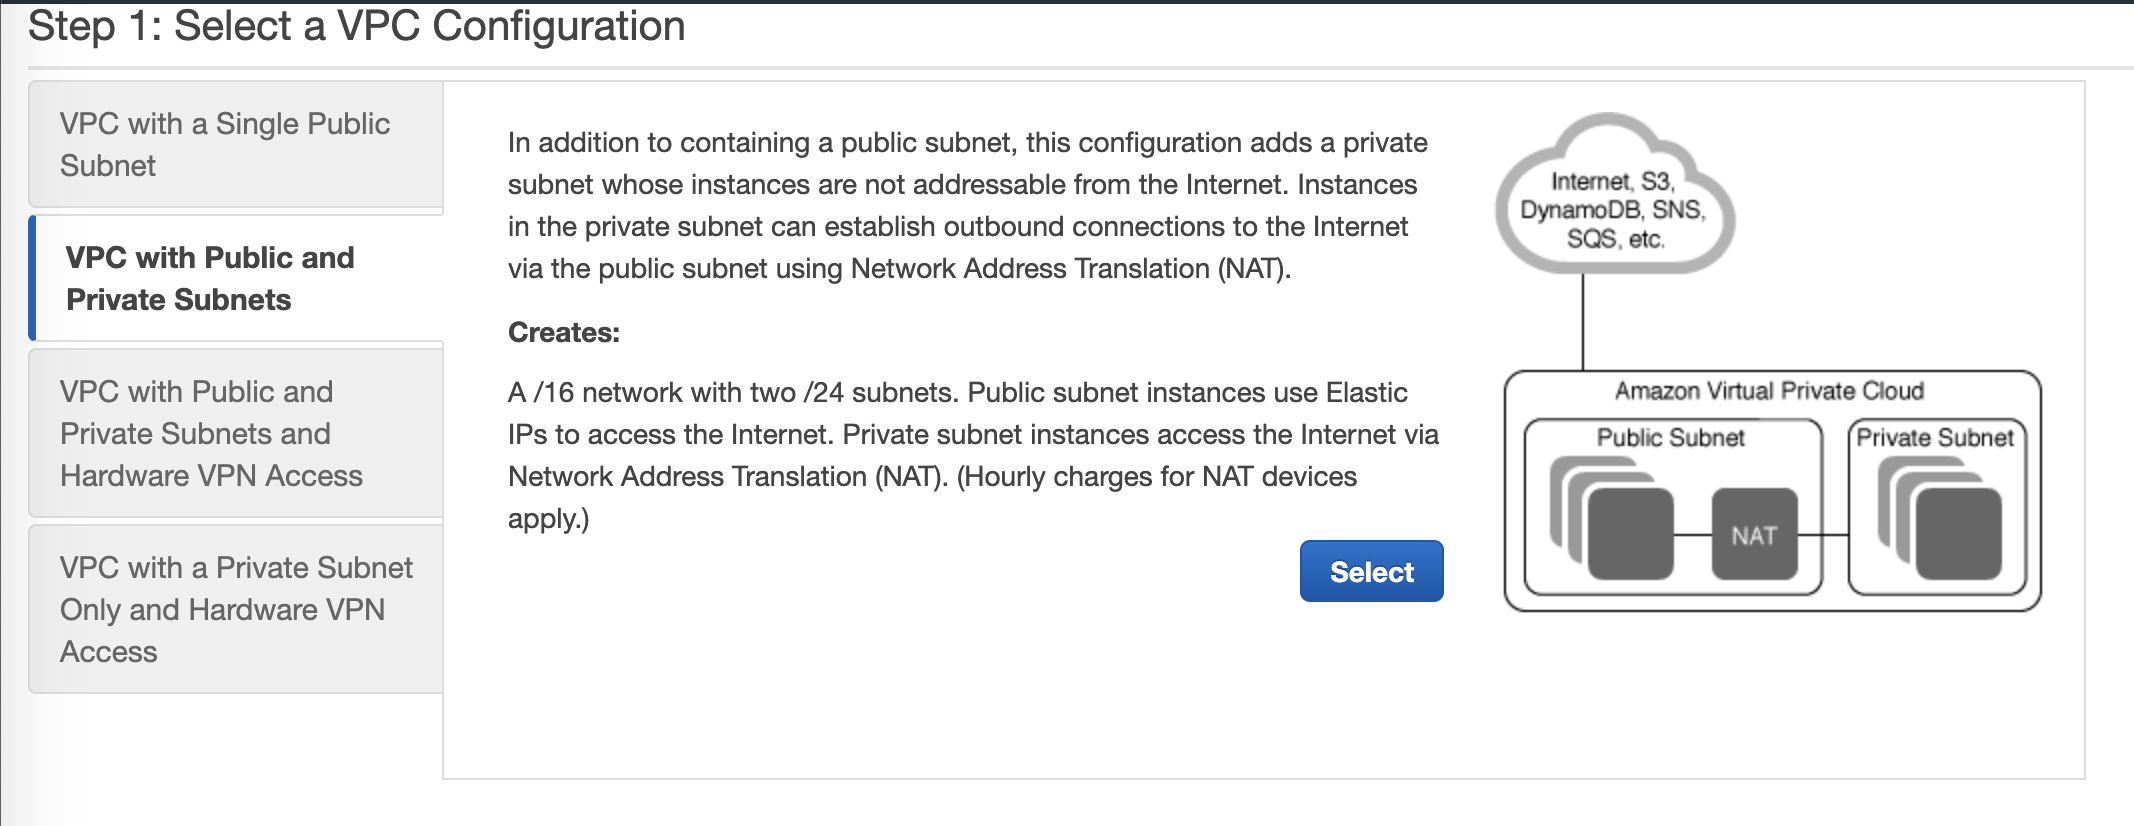Screen dimensions: 2134x826
Task: Click the line linking Public instances to NAT
Action: [x=1693, y=535]
